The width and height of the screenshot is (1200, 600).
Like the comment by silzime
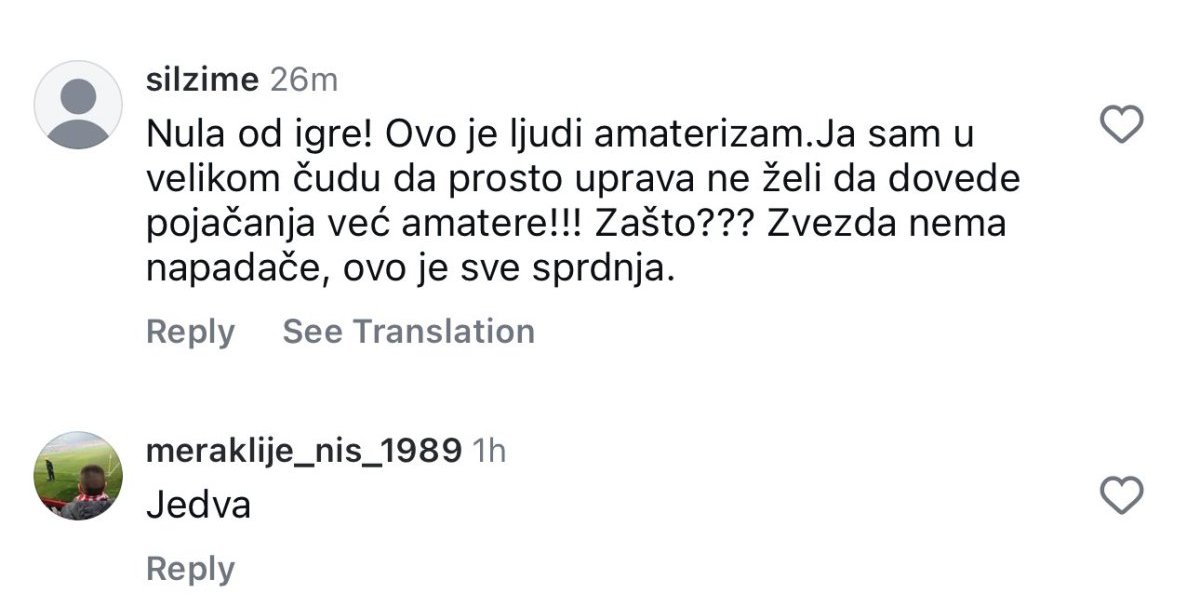point(1120,125)
